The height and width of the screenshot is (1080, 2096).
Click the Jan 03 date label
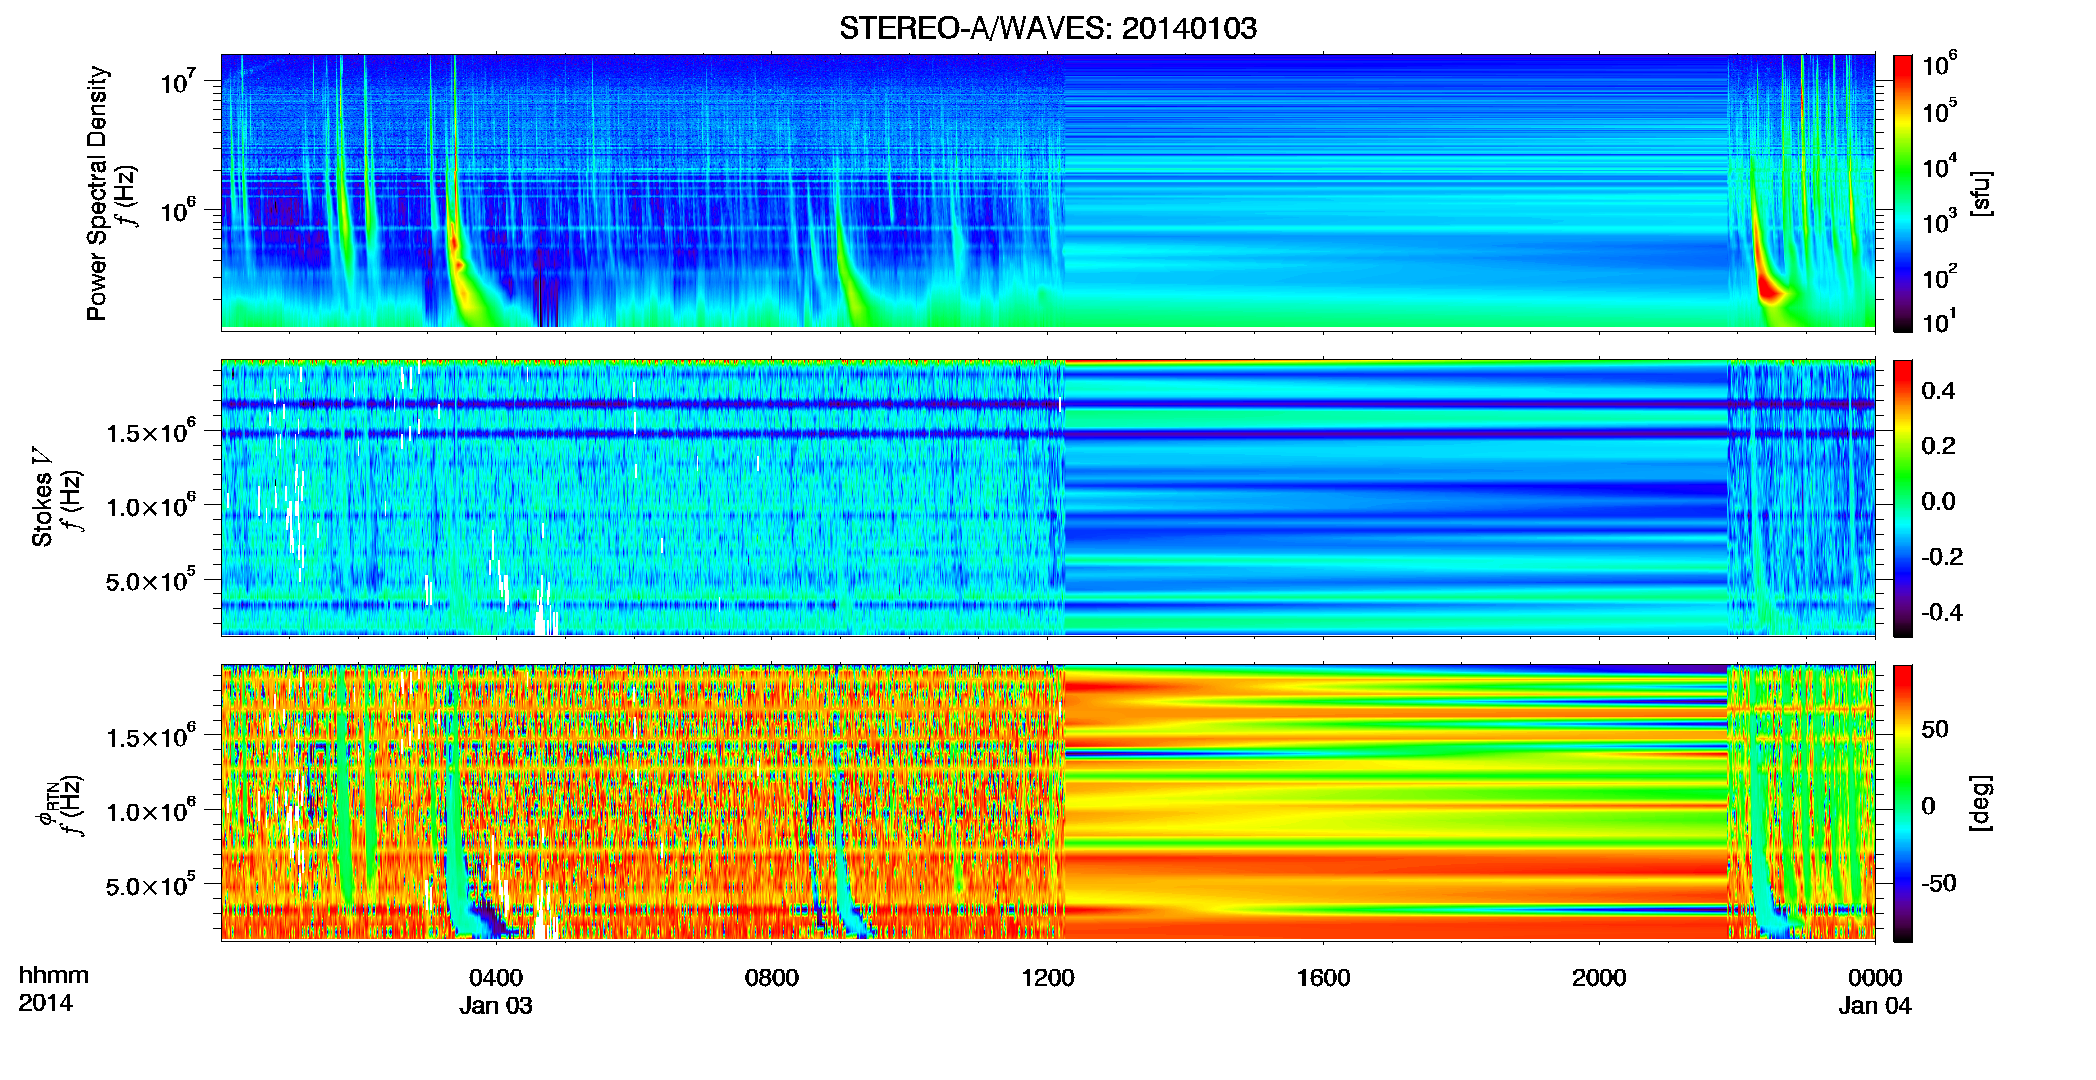(x=496, y=1006)
